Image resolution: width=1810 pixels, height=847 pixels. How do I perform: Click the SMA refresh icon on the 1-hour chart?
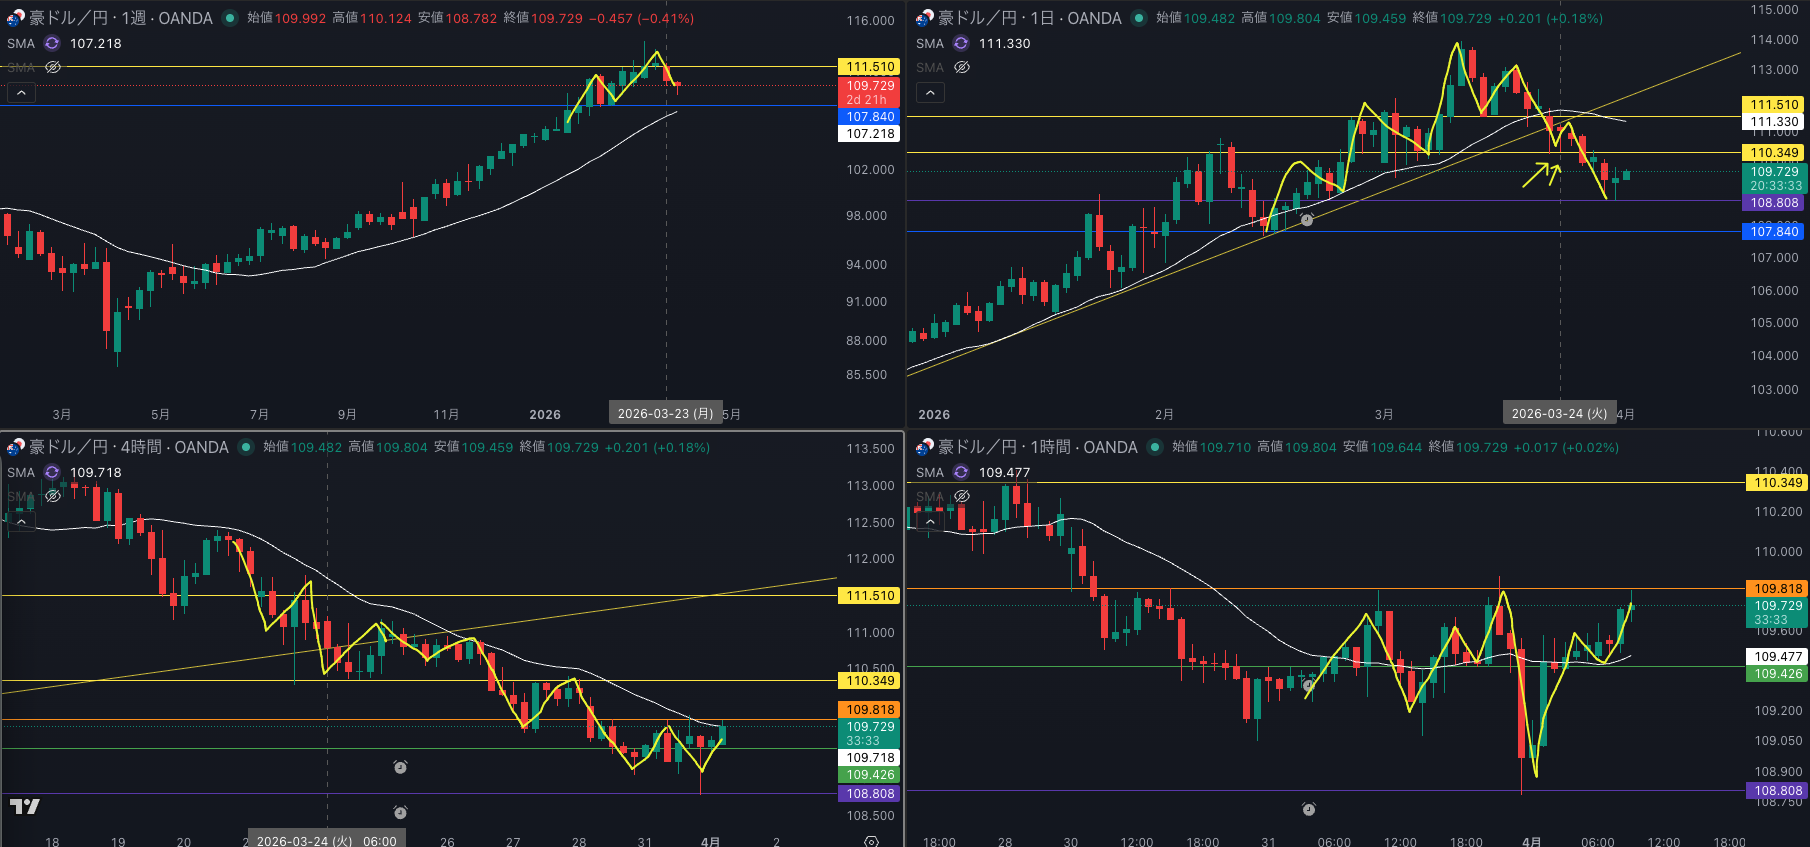click(961, 472)
